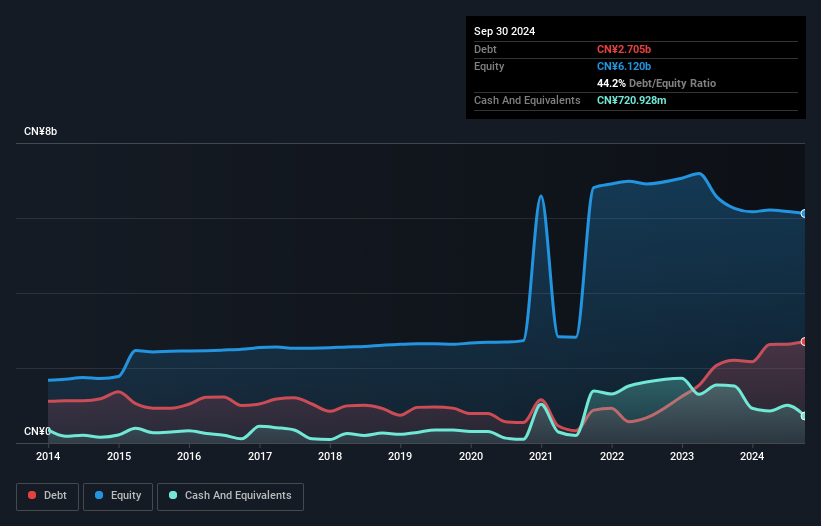
Task: Click the 2017 x-axis label
Action: (260, 456)
